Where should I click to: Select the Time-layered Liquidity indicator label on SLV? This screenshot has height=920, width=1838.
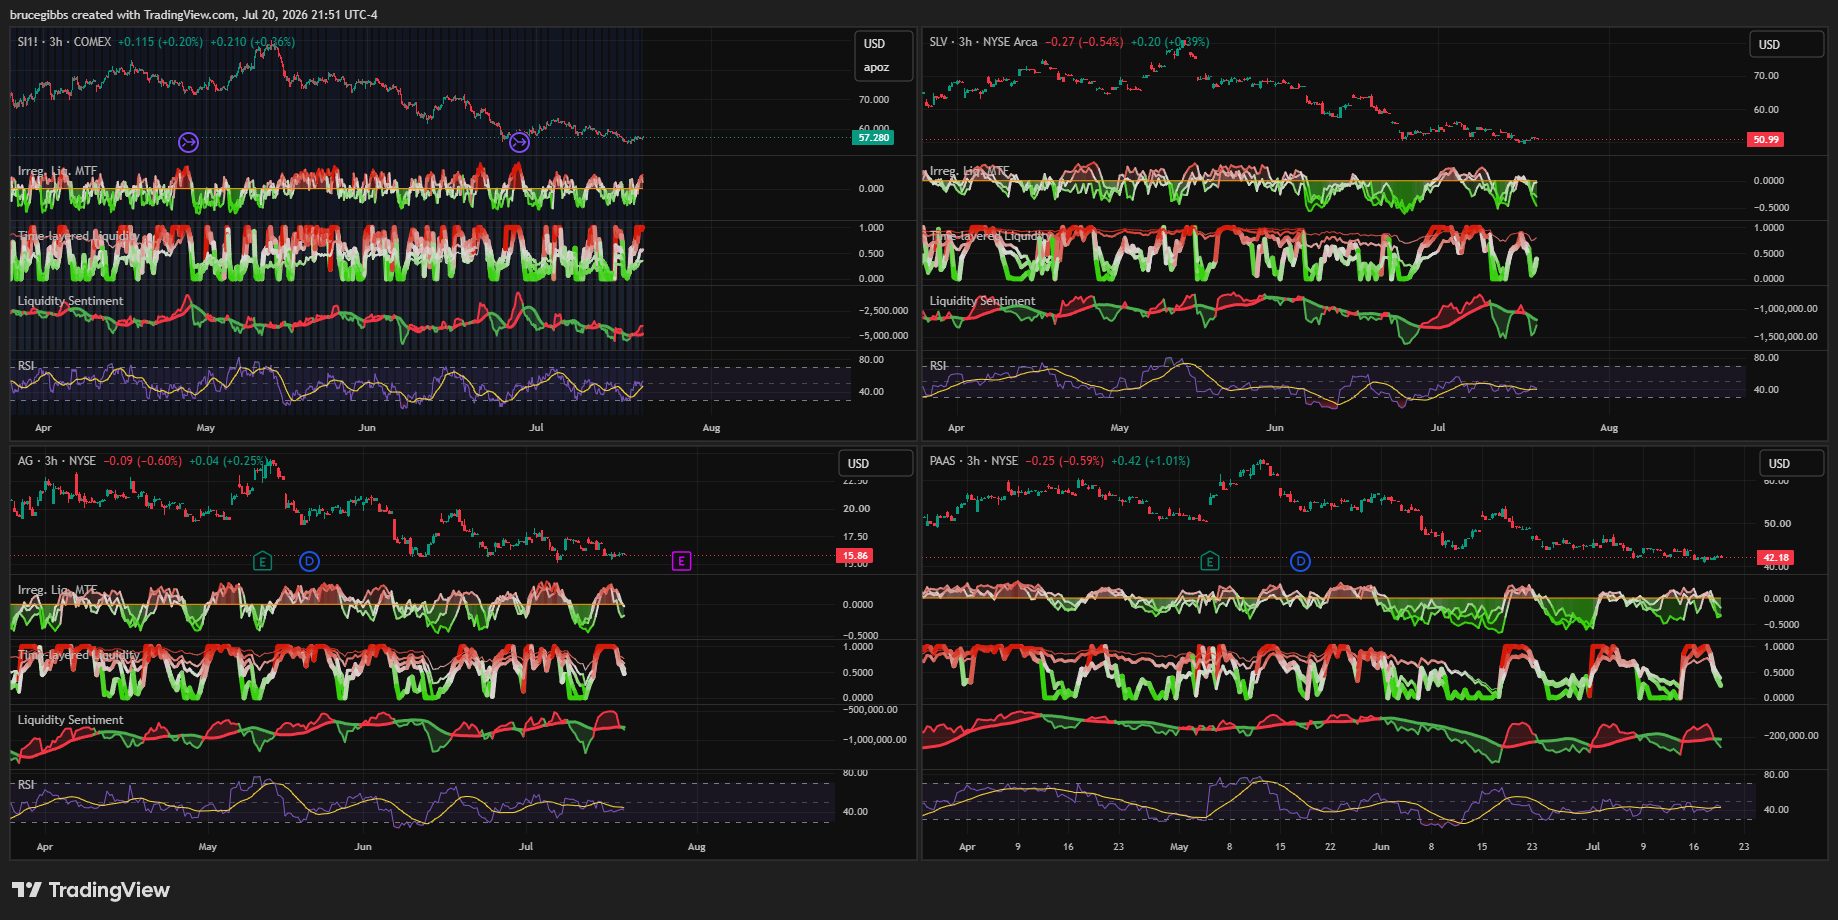(x=990, y=236)
